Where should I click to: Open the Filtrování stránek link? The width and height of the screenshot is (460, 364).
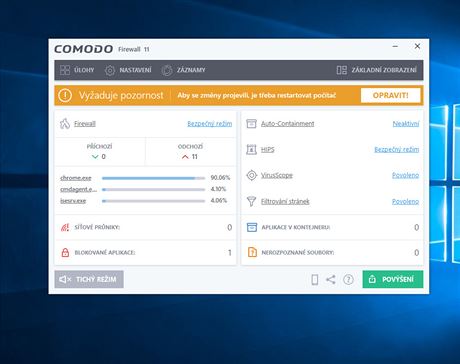point(285,201)
